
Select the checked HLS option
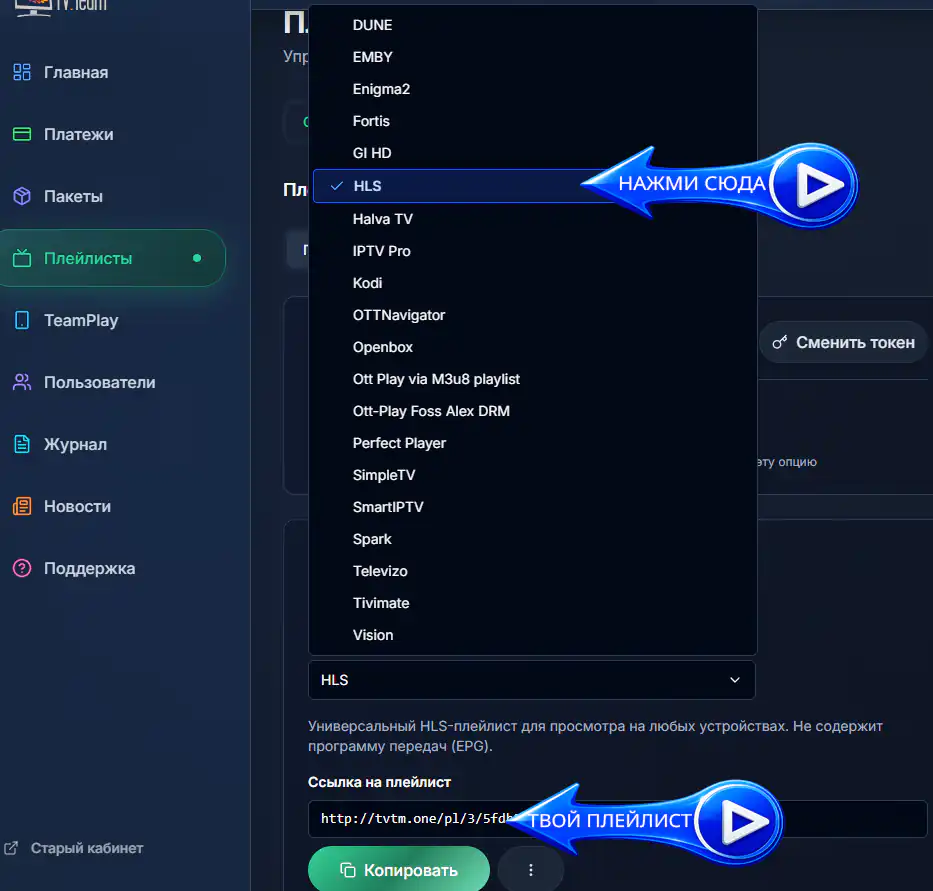point(464,186)
